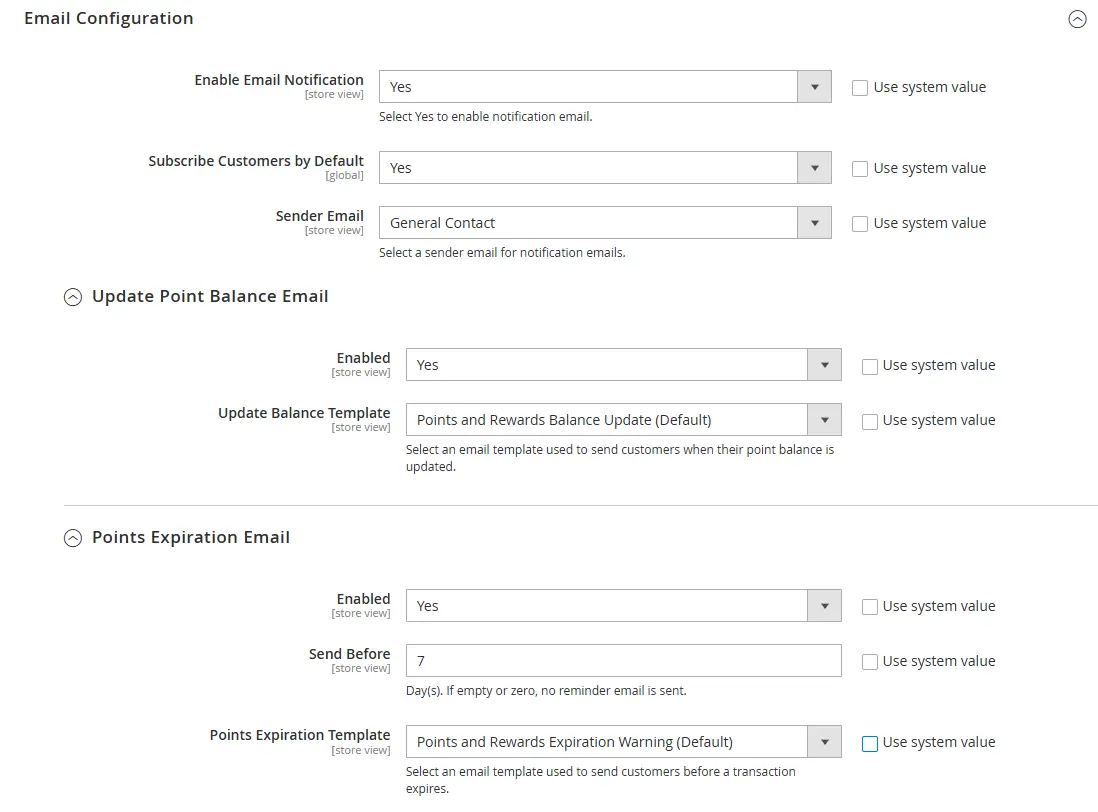Viewport: 1098px width, 812px height.
Task: Click 'Select Yes to enable notification email.' note
Action: (485, 116)
